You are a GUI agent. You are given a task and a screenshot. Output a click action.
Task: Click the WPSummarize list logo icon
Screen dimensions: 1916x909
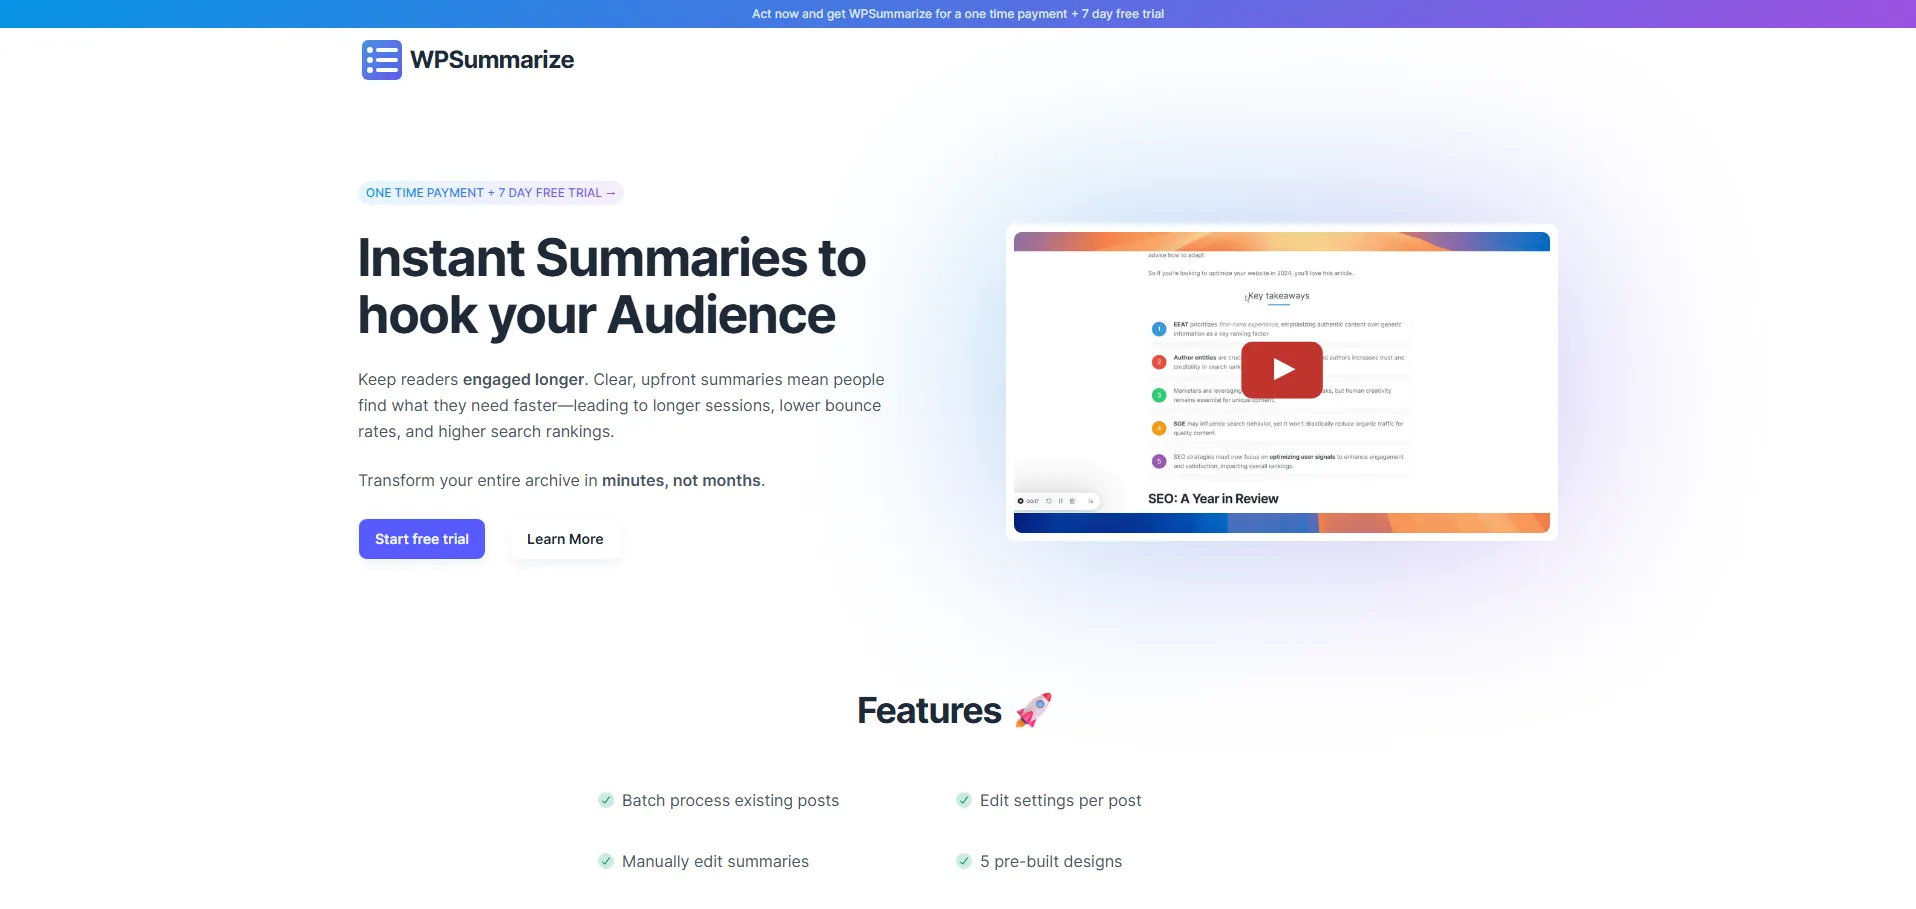381,60
